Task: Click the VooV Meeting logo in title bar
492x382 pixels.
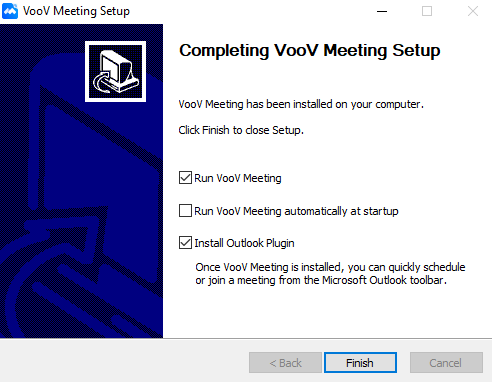Action: coord(10,11)
